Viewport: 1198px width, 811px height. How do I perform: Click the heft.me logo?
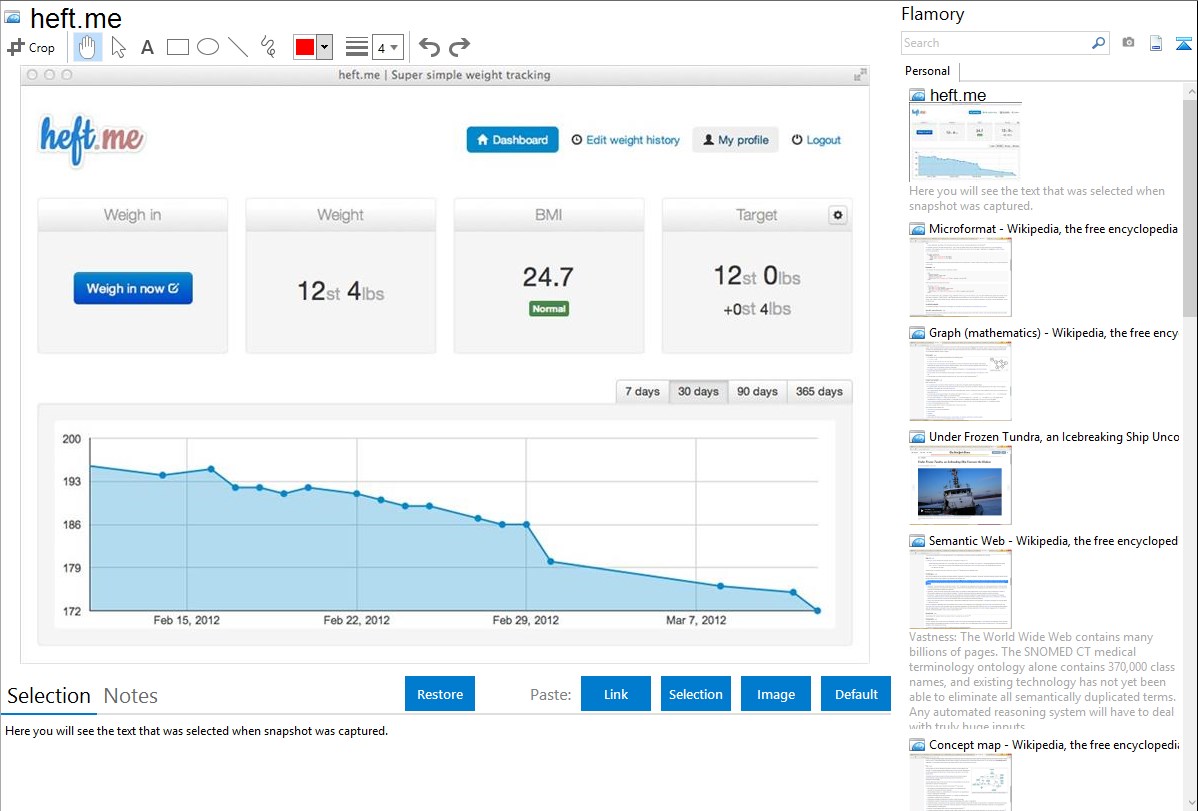[x=92, y=139]
